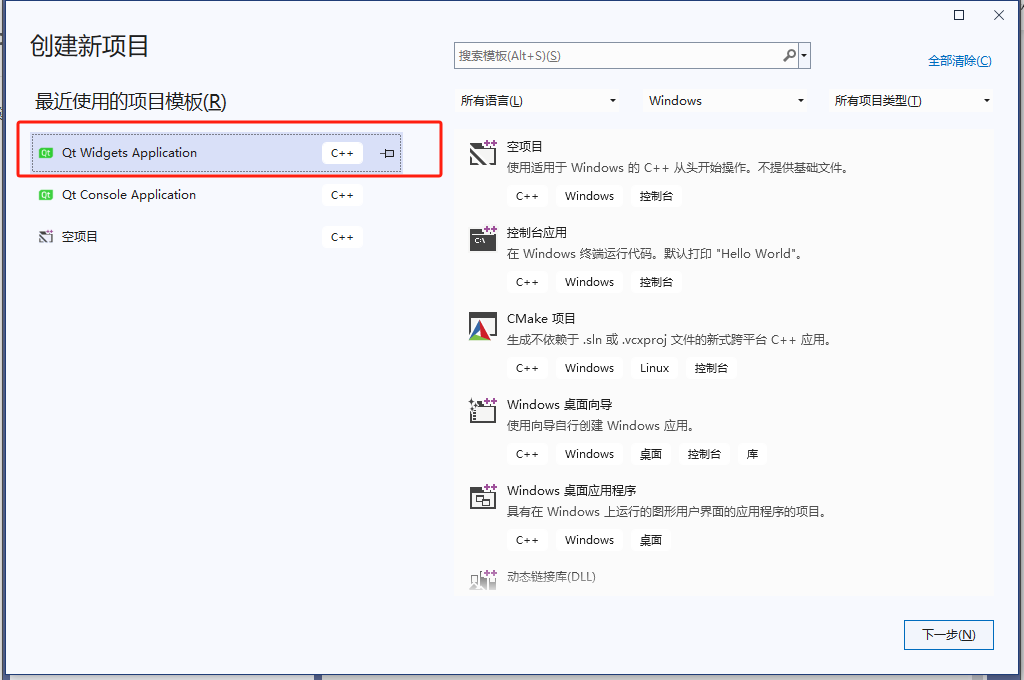Select Qt Console Application recent template

pos(217,195)
